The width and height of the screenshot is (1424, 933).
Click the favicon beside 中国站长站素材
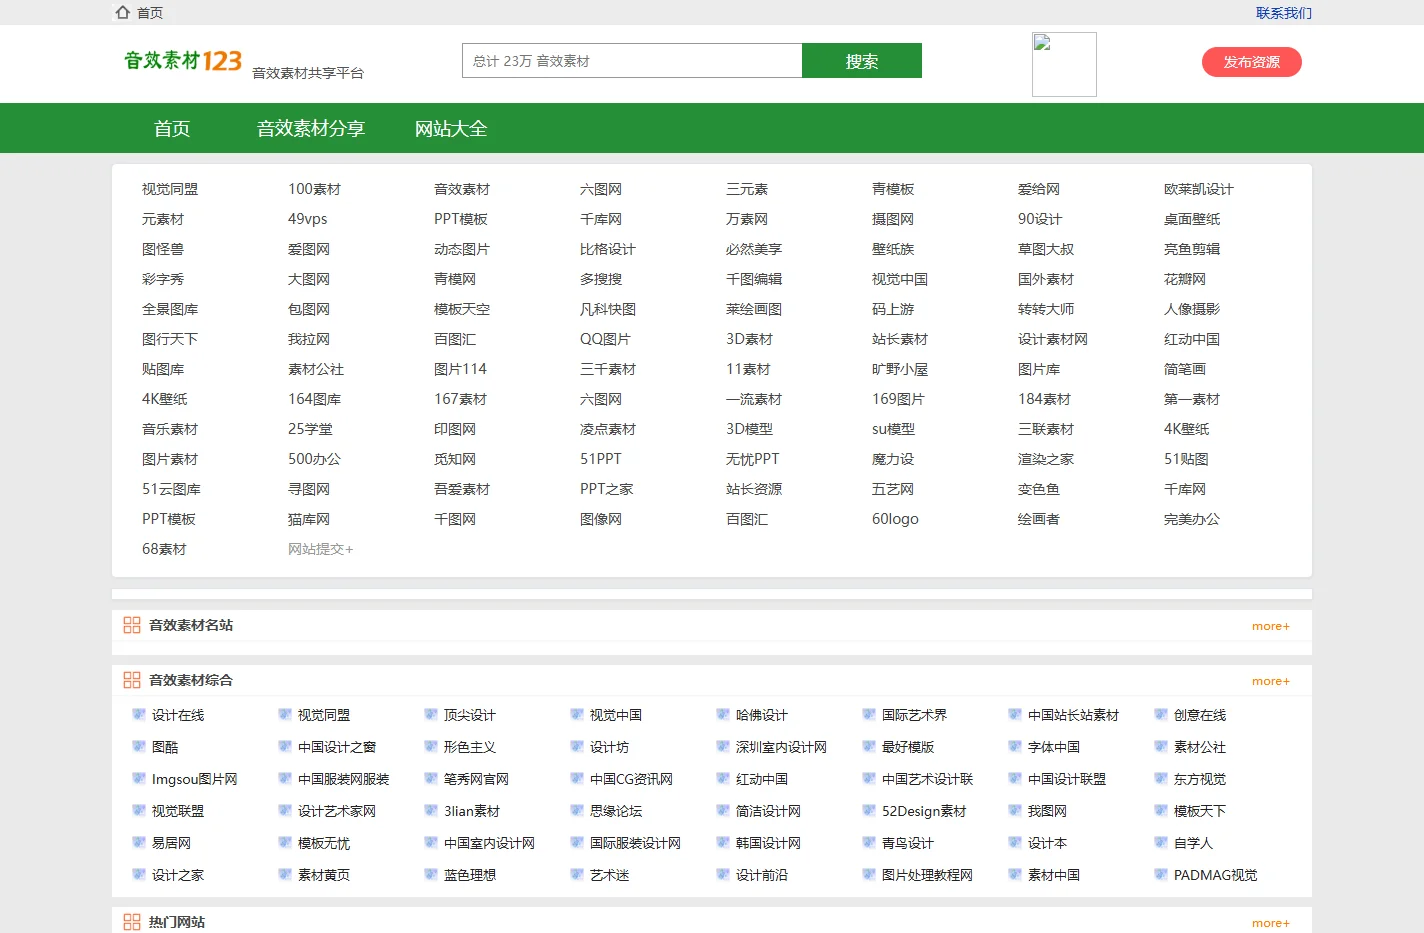coord(1015,714)
